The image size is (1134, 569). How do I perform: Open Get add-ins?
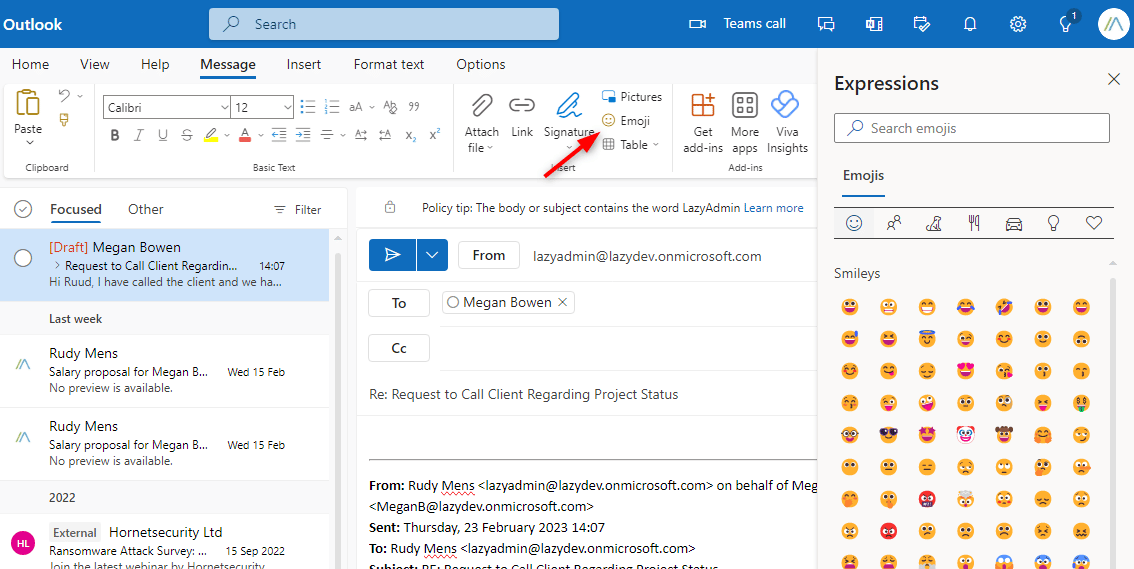[702, 122]
